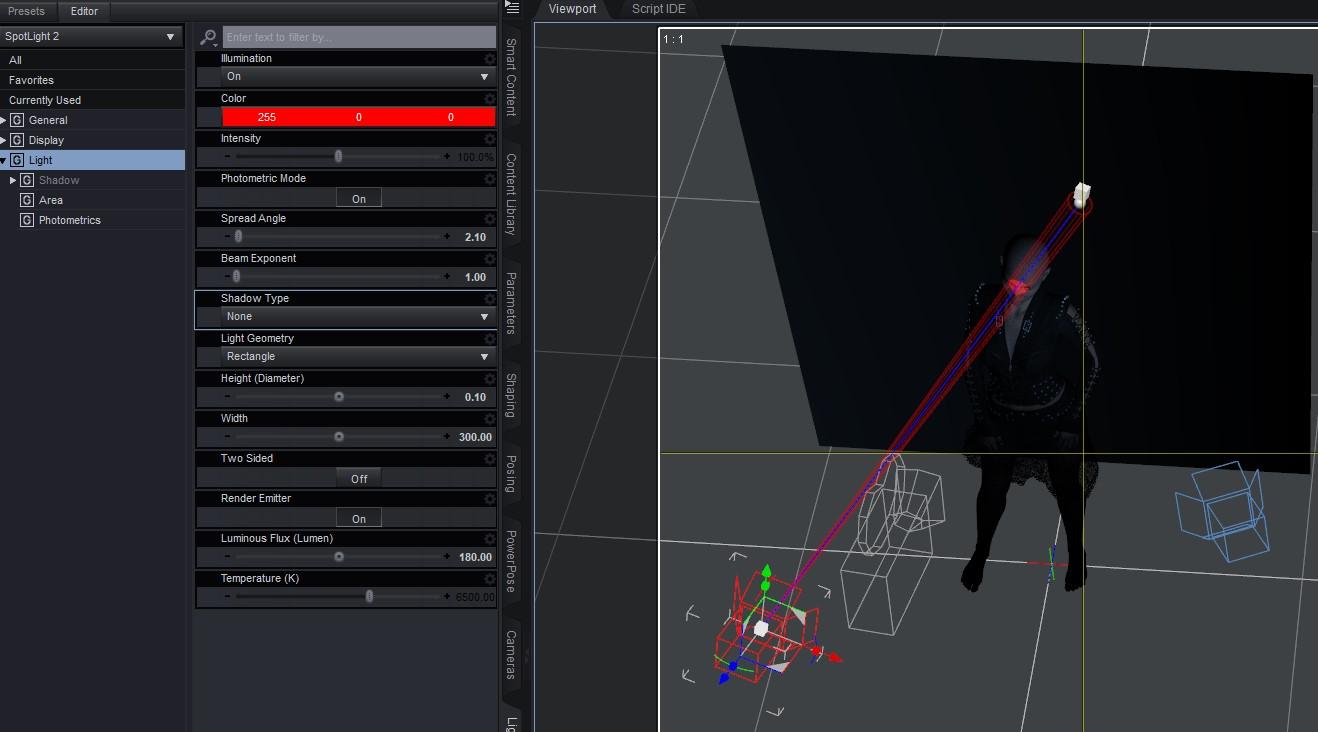The height and width of the screenshot is (732, 1318).
Task: Click the gear icon beside Spread Angle
Action: coord(489,219)
